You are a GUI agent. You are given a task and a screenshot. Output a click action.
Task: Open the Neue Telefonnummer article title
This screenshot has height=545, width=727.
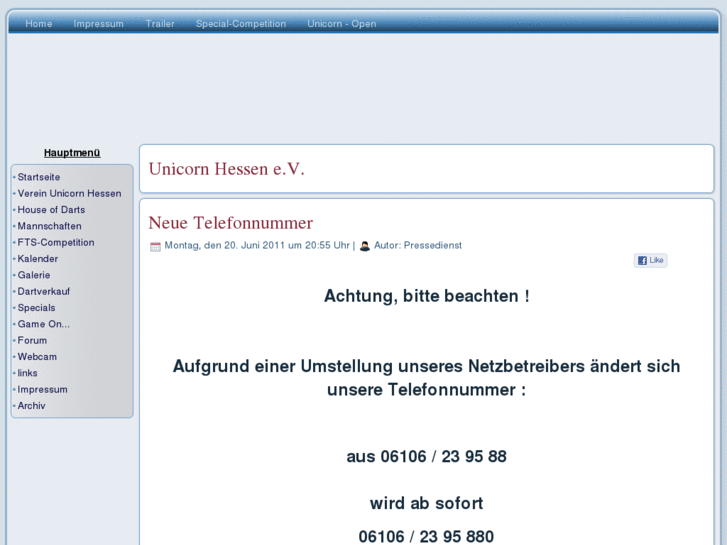click(230, 223)
